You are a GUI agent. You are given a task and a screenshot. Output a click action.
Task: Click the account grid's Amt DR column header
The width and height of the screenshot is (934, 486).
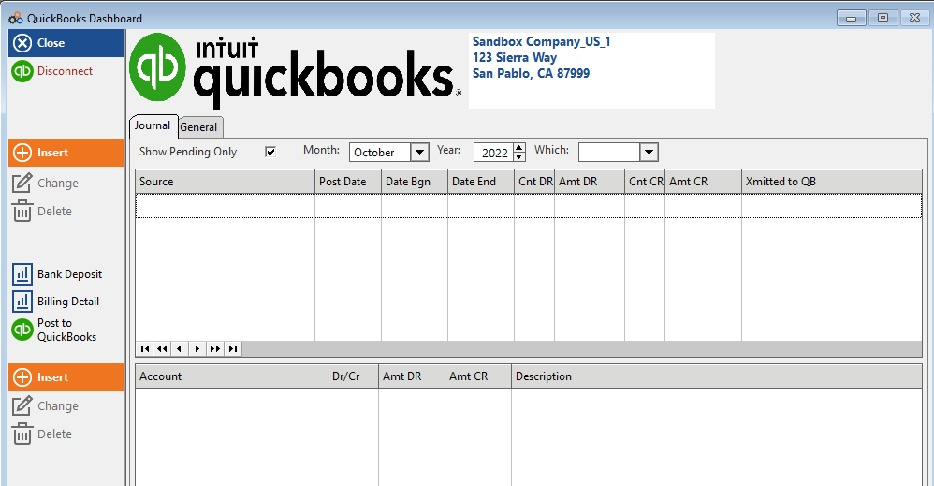coord(402,376)
